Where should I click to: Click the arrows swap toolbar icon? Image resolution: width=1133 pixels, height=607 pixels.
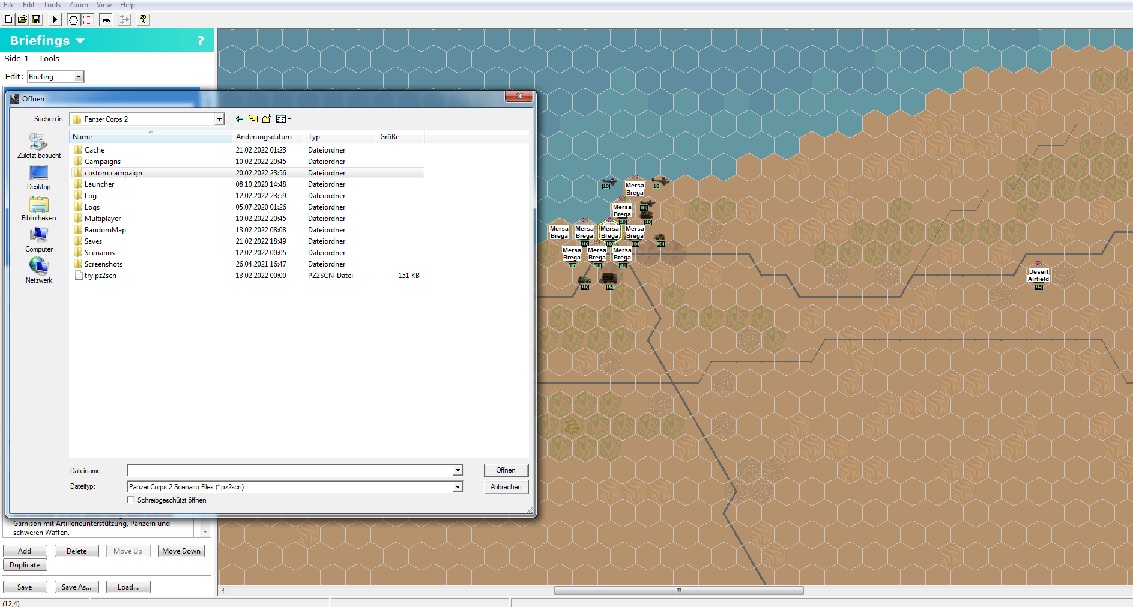tap(124, 20)
